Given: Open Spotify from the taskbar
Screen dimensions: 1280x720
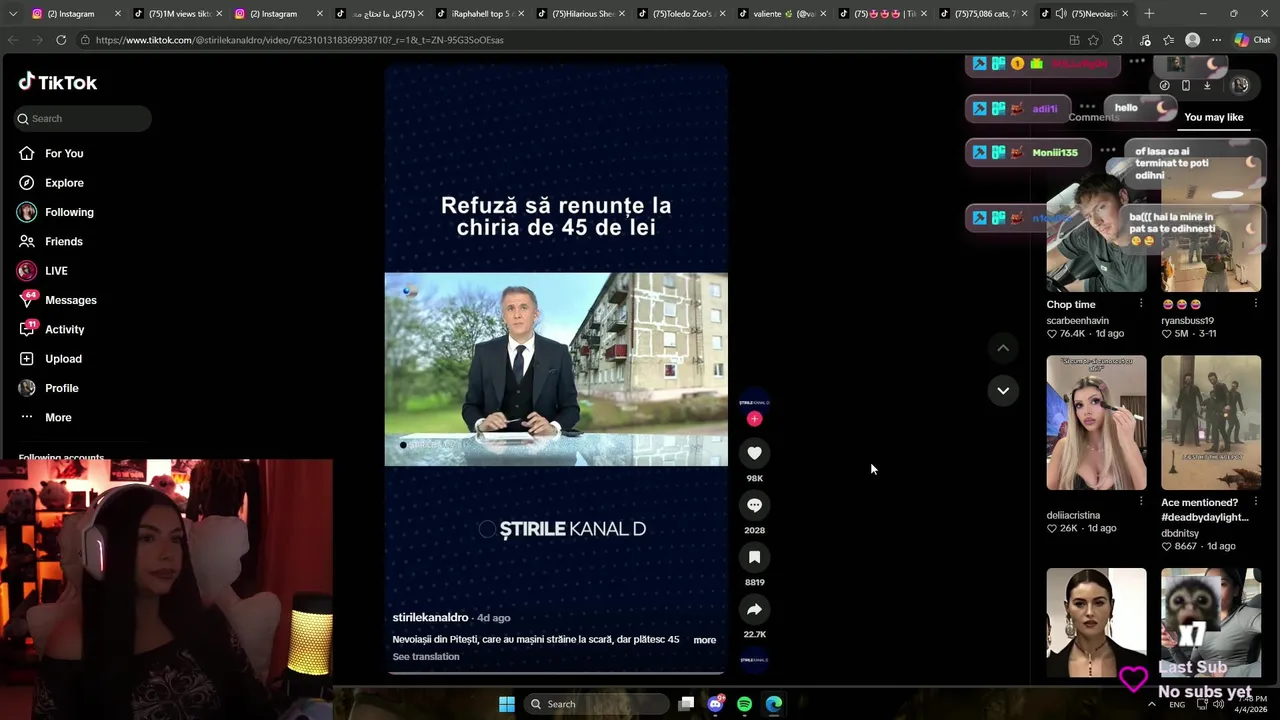Looking at the screenshot, I should 744,704.
